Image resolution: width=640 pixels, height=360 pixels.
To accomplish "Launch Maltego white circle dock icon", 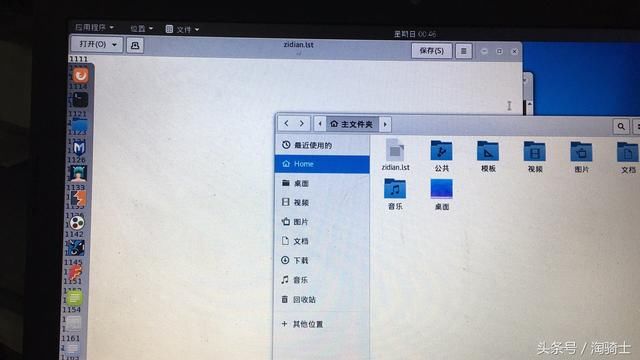I will pos(77,223).
